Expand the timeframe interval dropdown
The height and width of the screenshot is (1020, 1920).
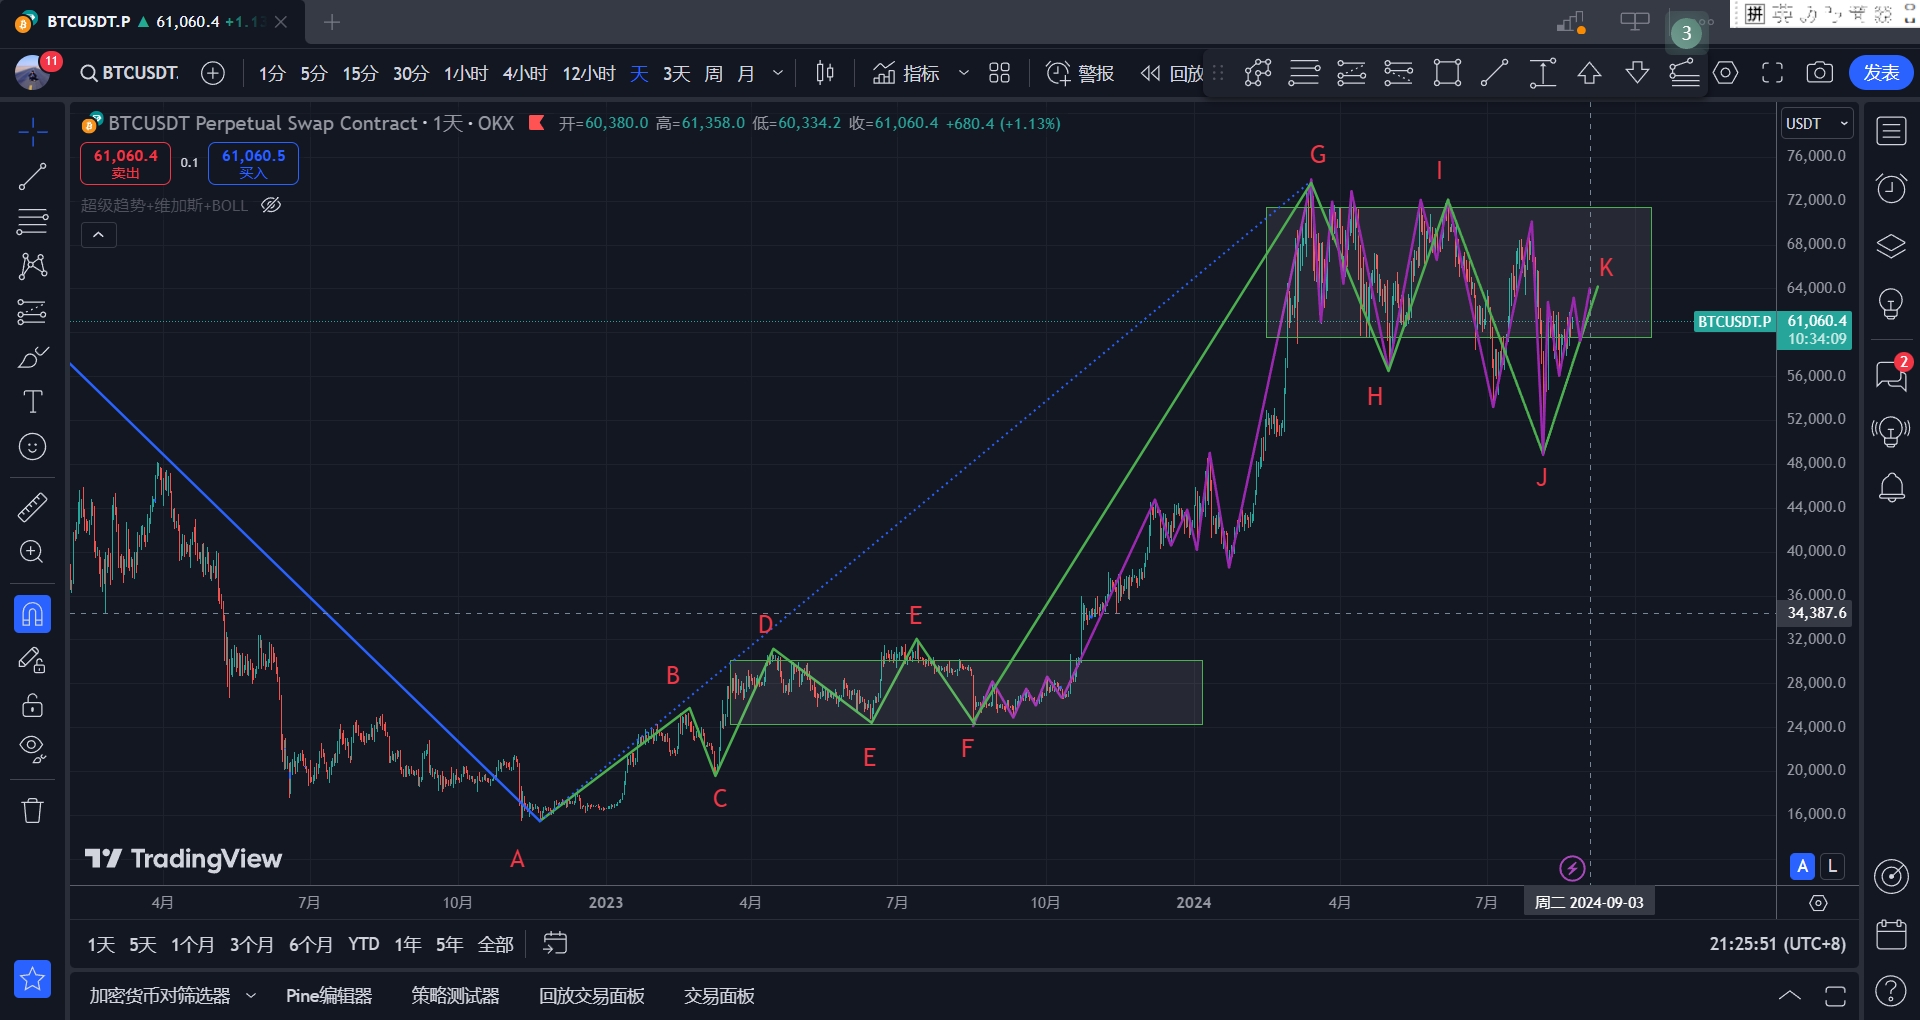click(x=778, y=74)
